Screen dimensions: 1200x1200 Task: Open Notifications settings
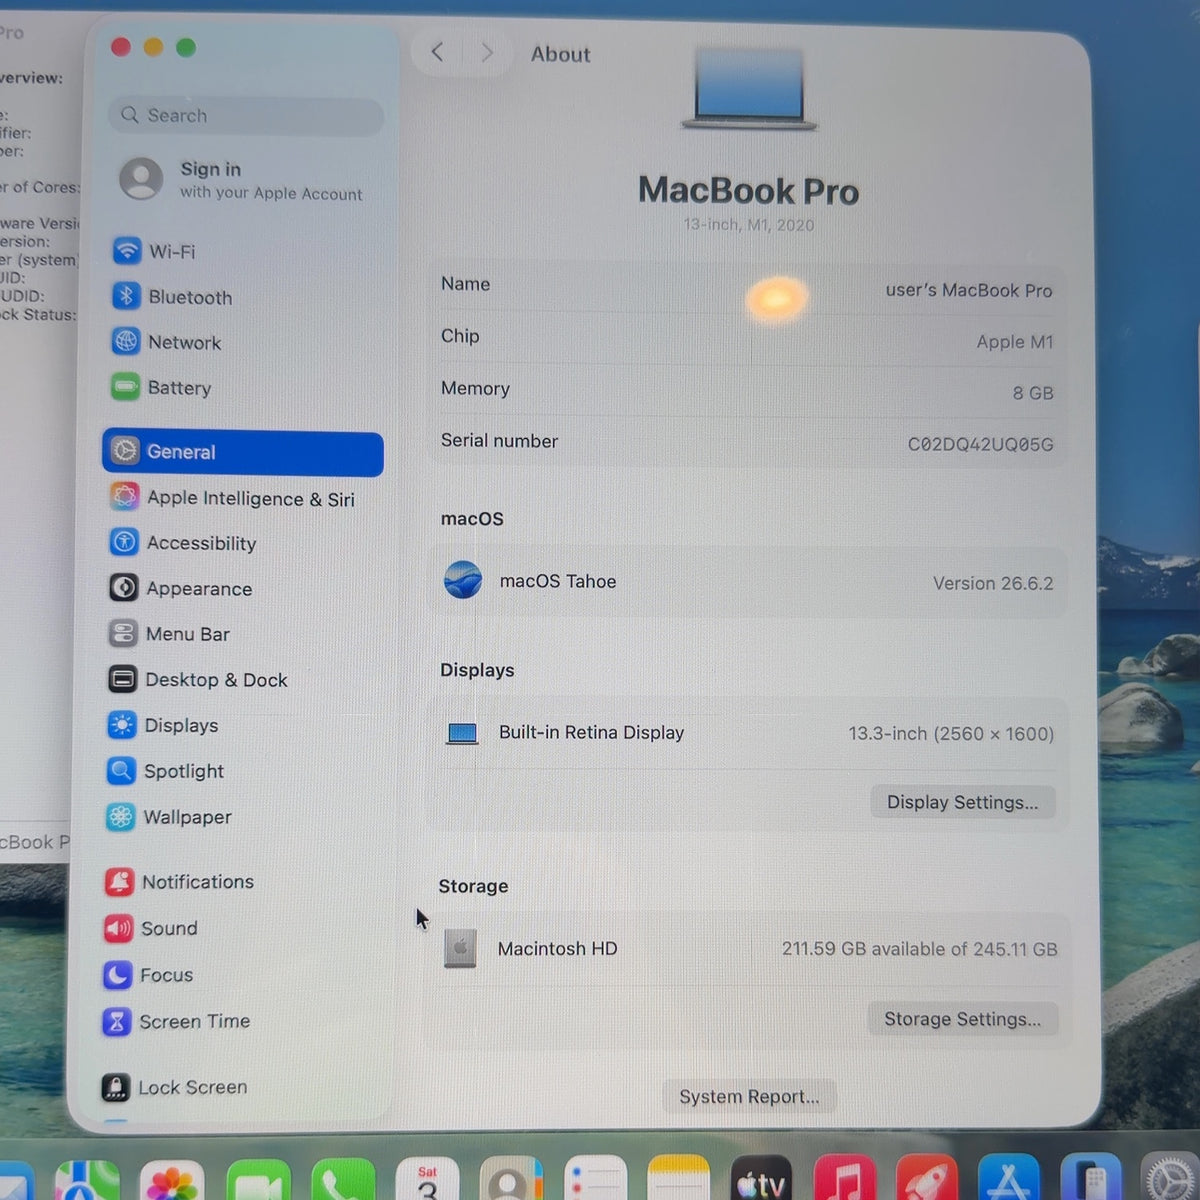point(180,882)
